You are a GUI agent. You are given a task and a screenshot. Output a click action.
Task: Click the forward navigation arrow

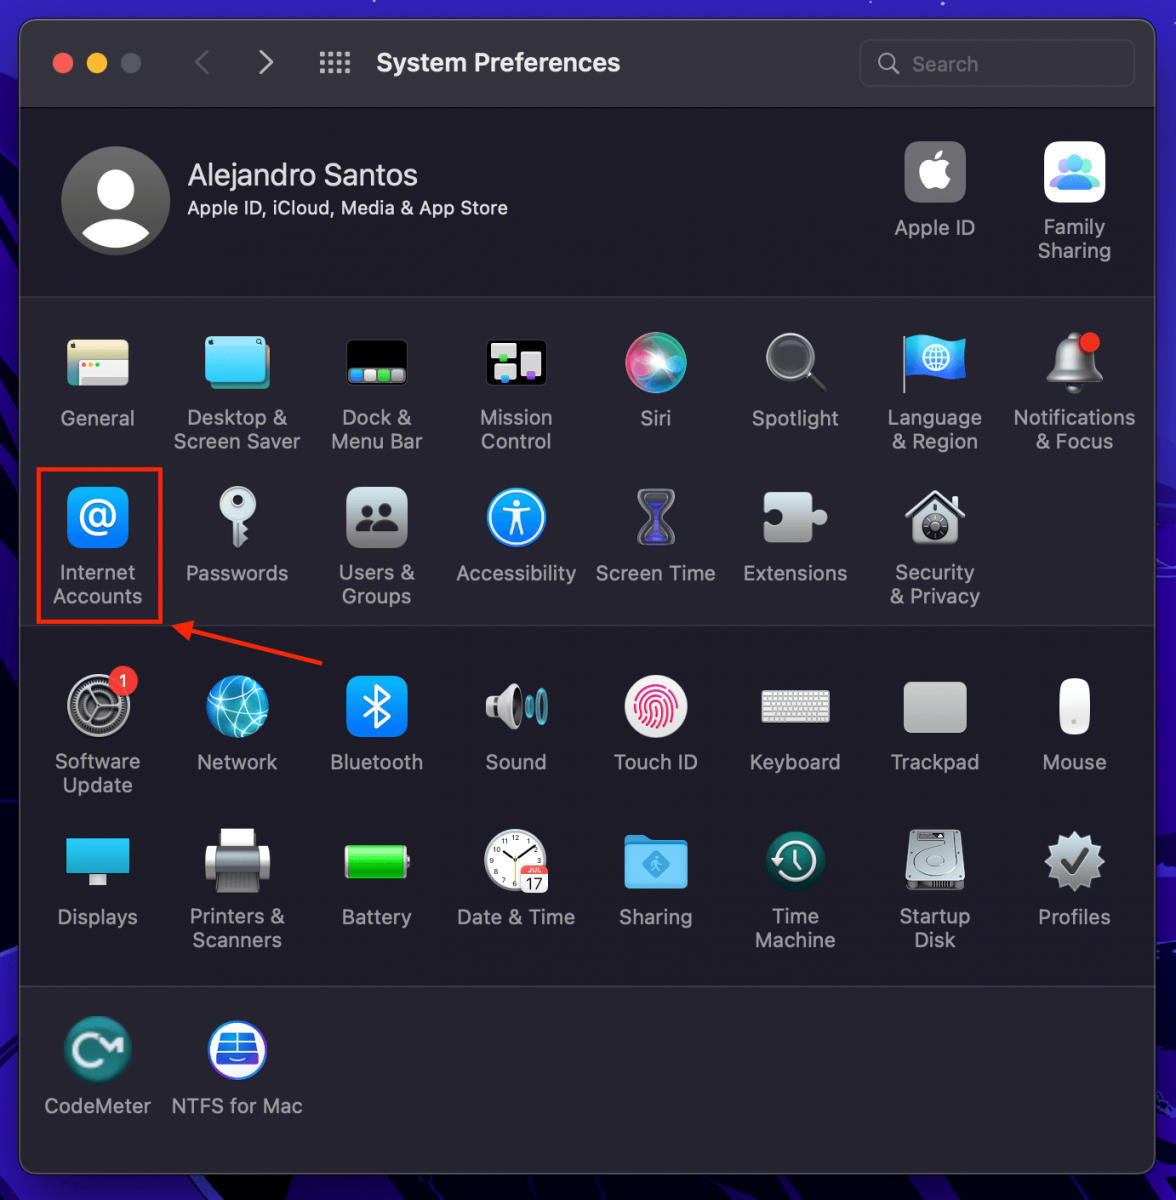click(x=266, y=62)
